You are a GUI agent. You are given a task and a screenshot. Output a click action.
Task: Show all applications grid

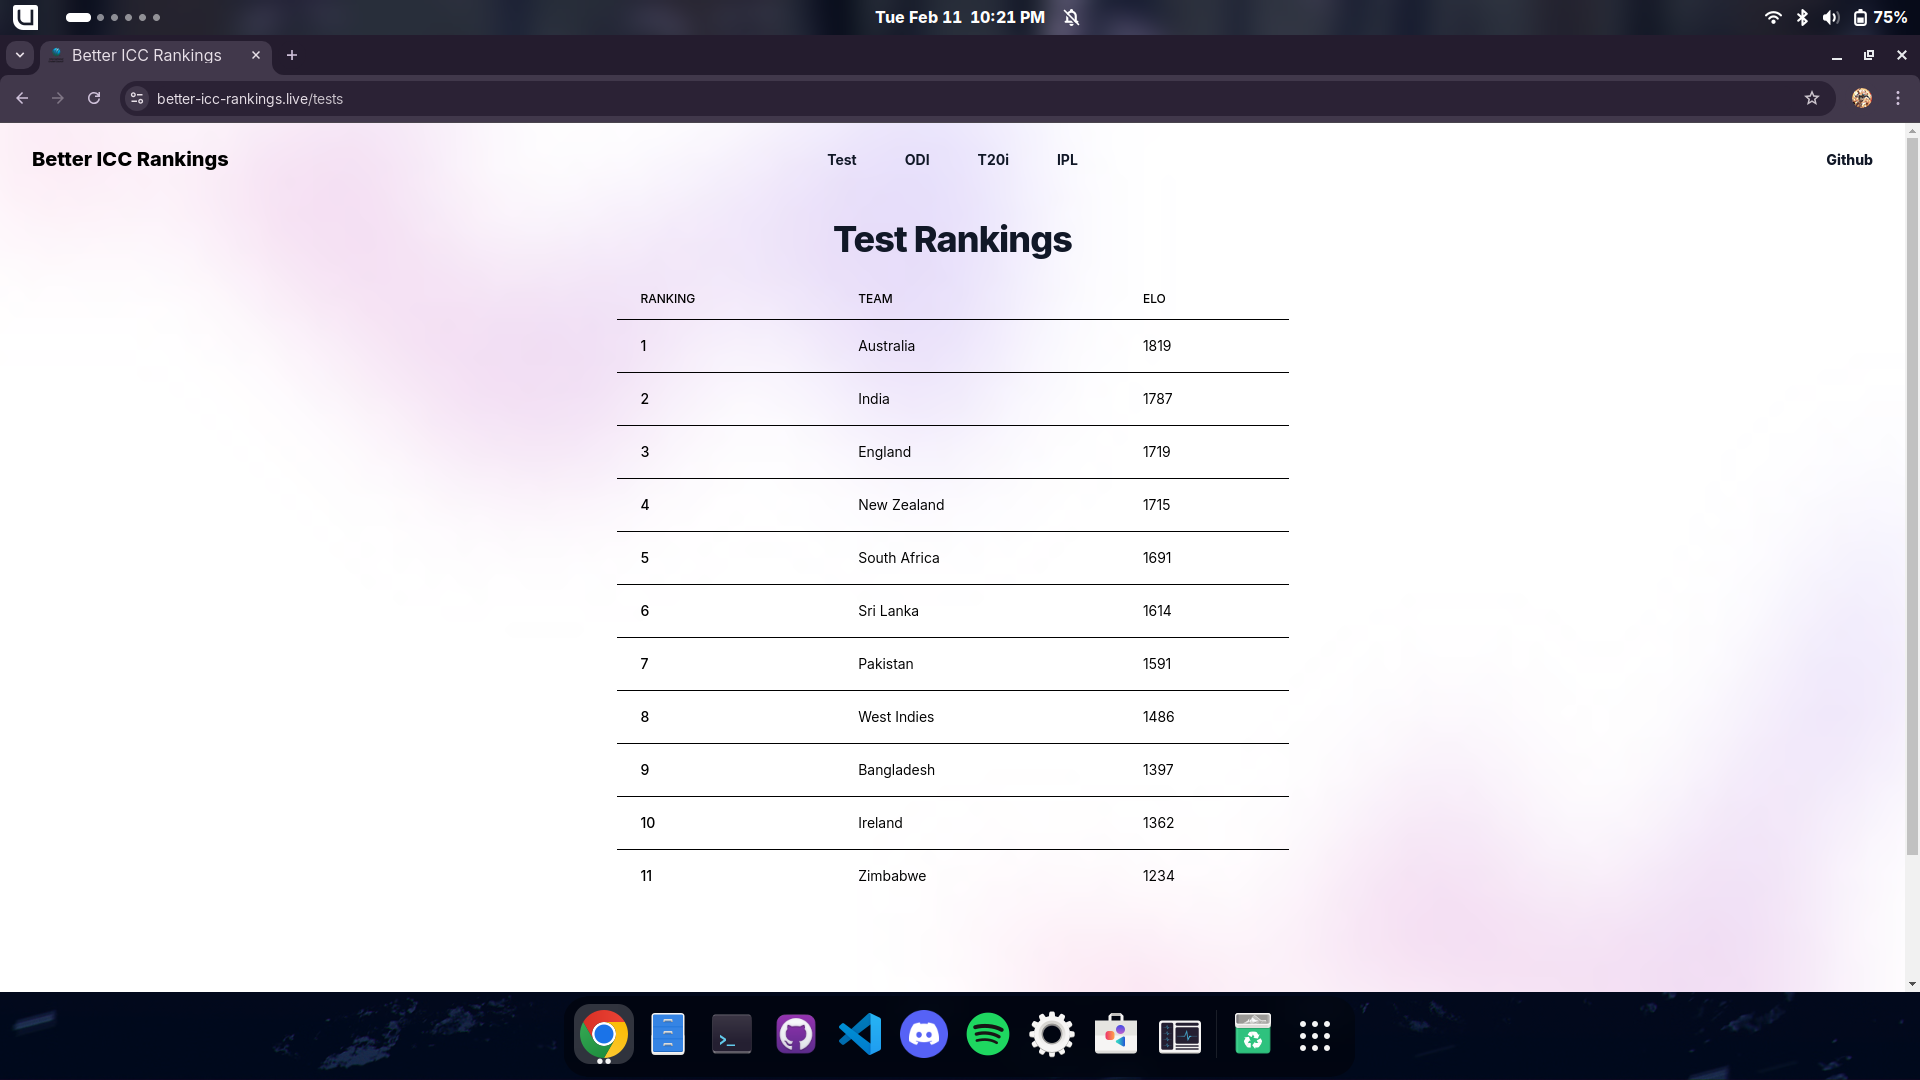point(1315,1036)
